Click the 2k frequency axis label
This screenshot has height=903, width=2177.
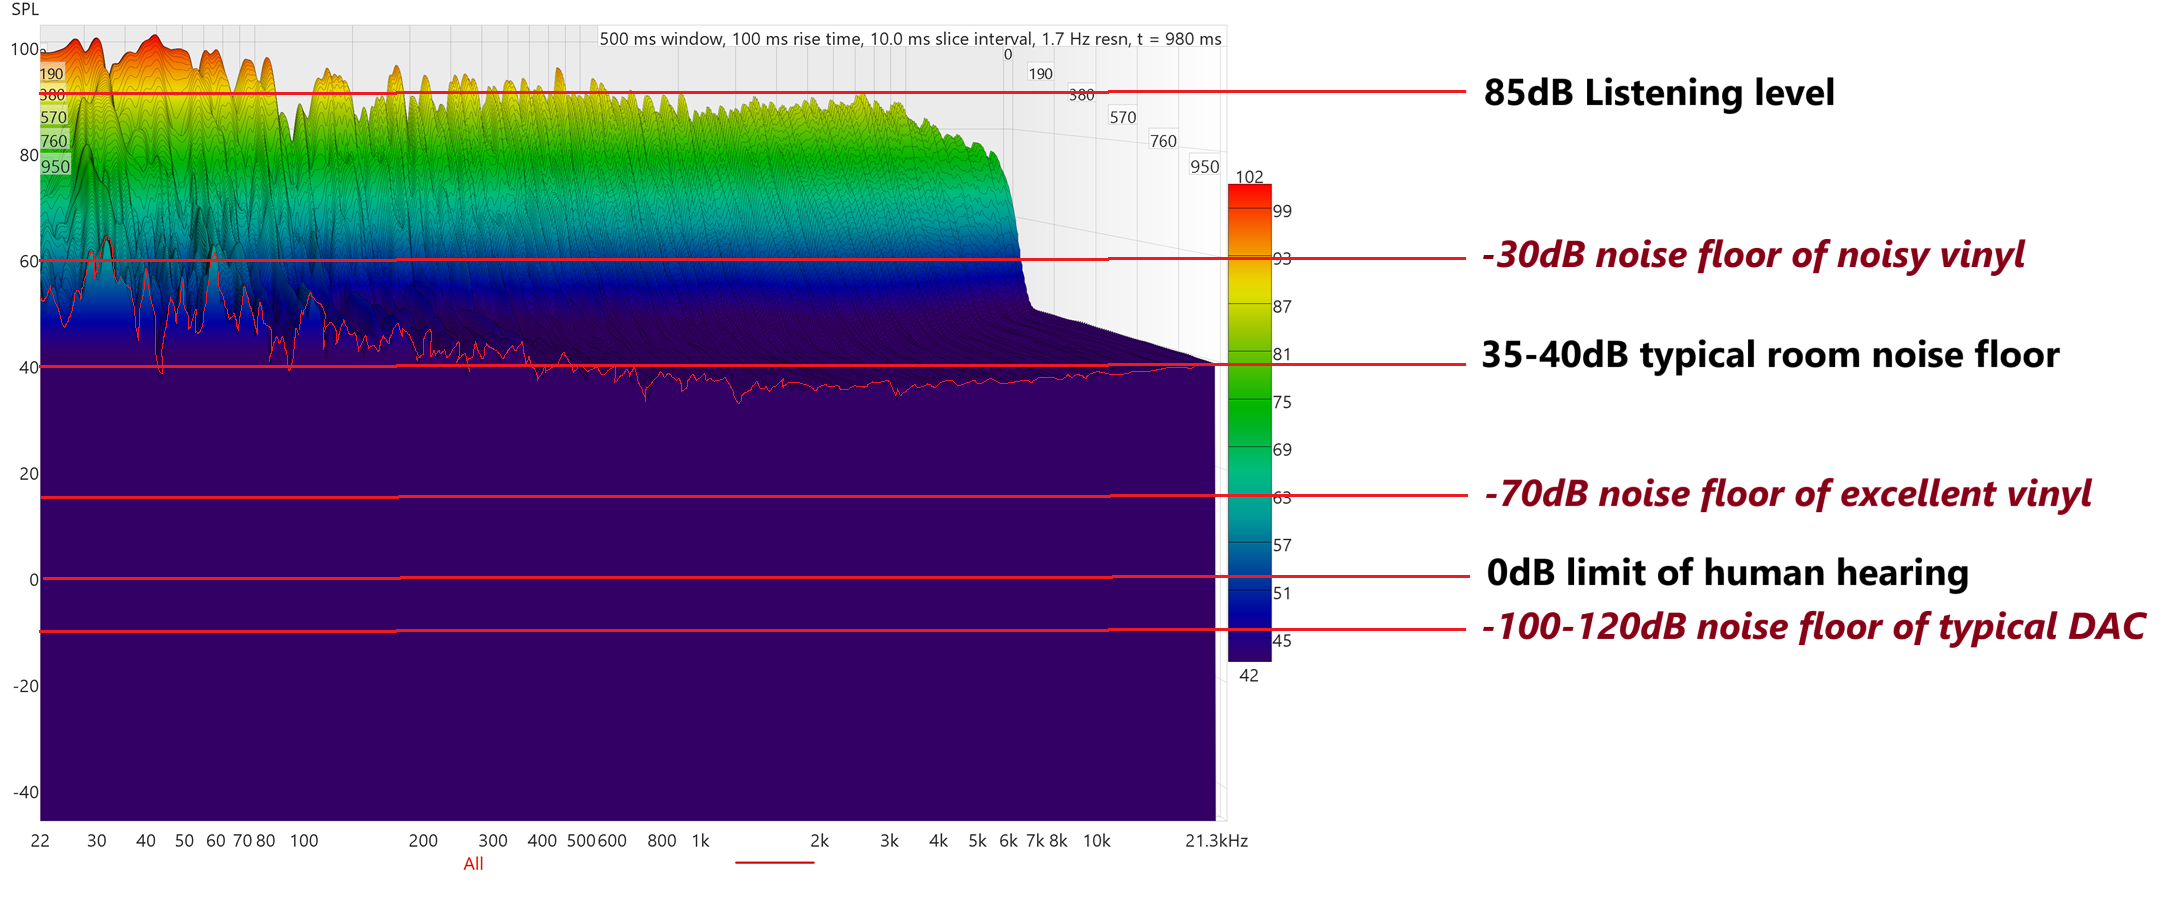[819, 841]
